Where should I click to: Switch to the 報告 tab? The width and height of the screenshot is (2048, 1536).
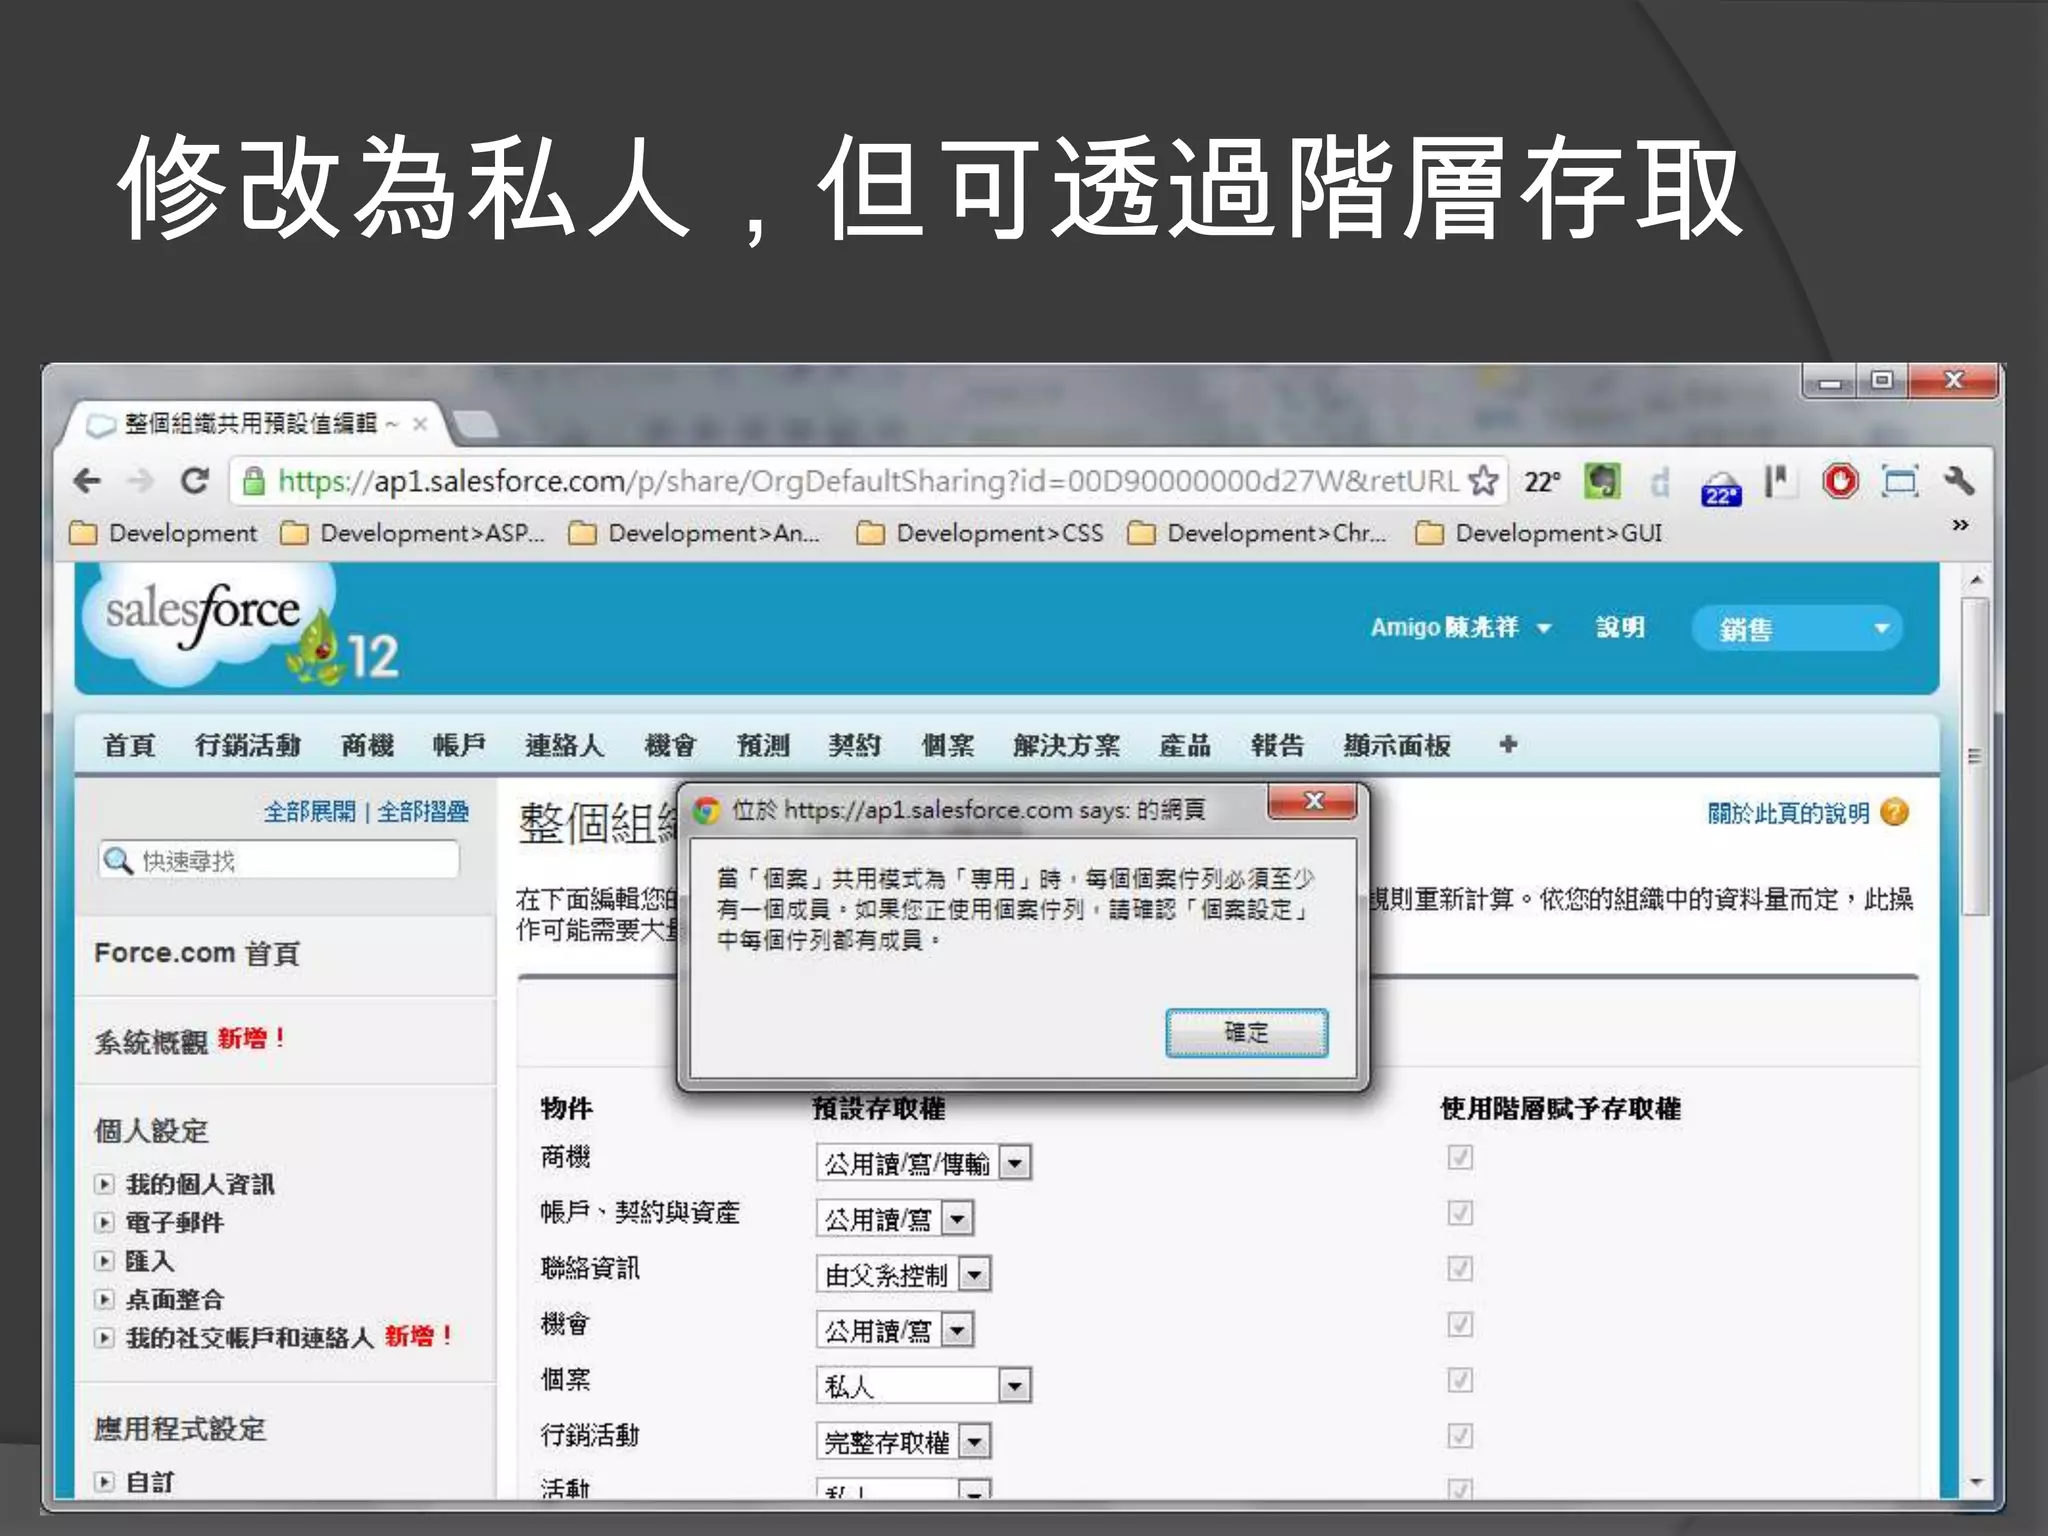1277,745
